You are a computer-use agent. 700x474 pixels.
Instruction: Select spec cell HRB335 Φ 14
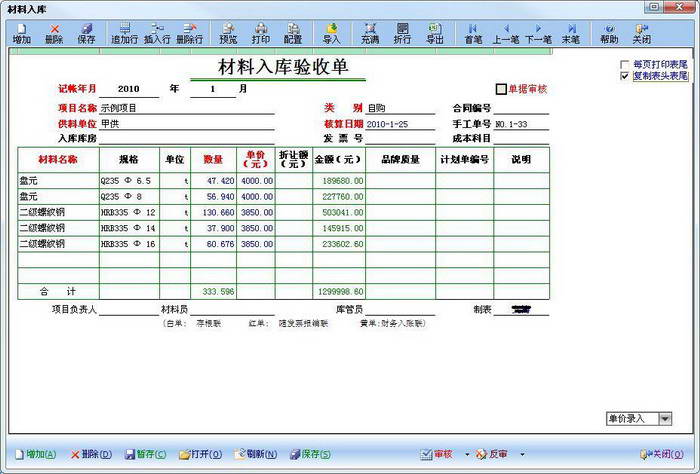129,228
